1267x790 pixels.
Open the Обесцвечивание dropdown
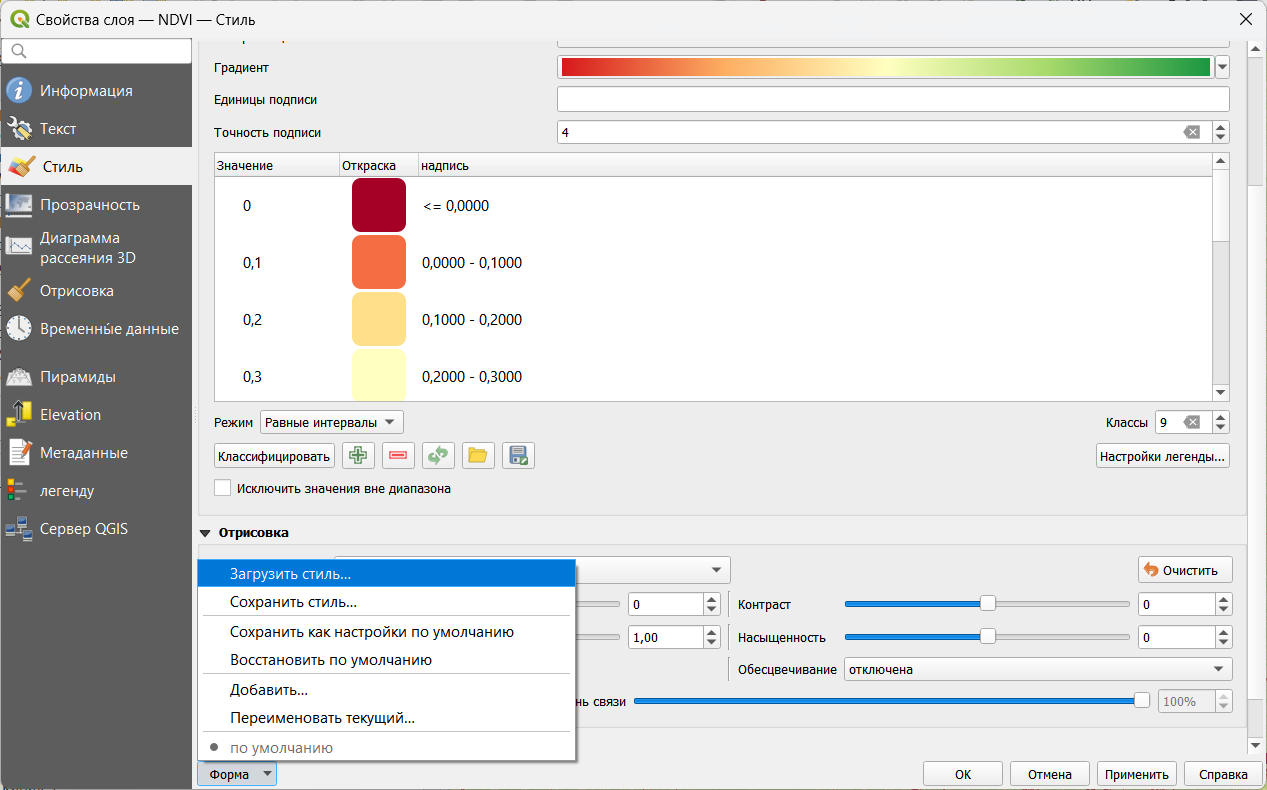(1037, 669)
